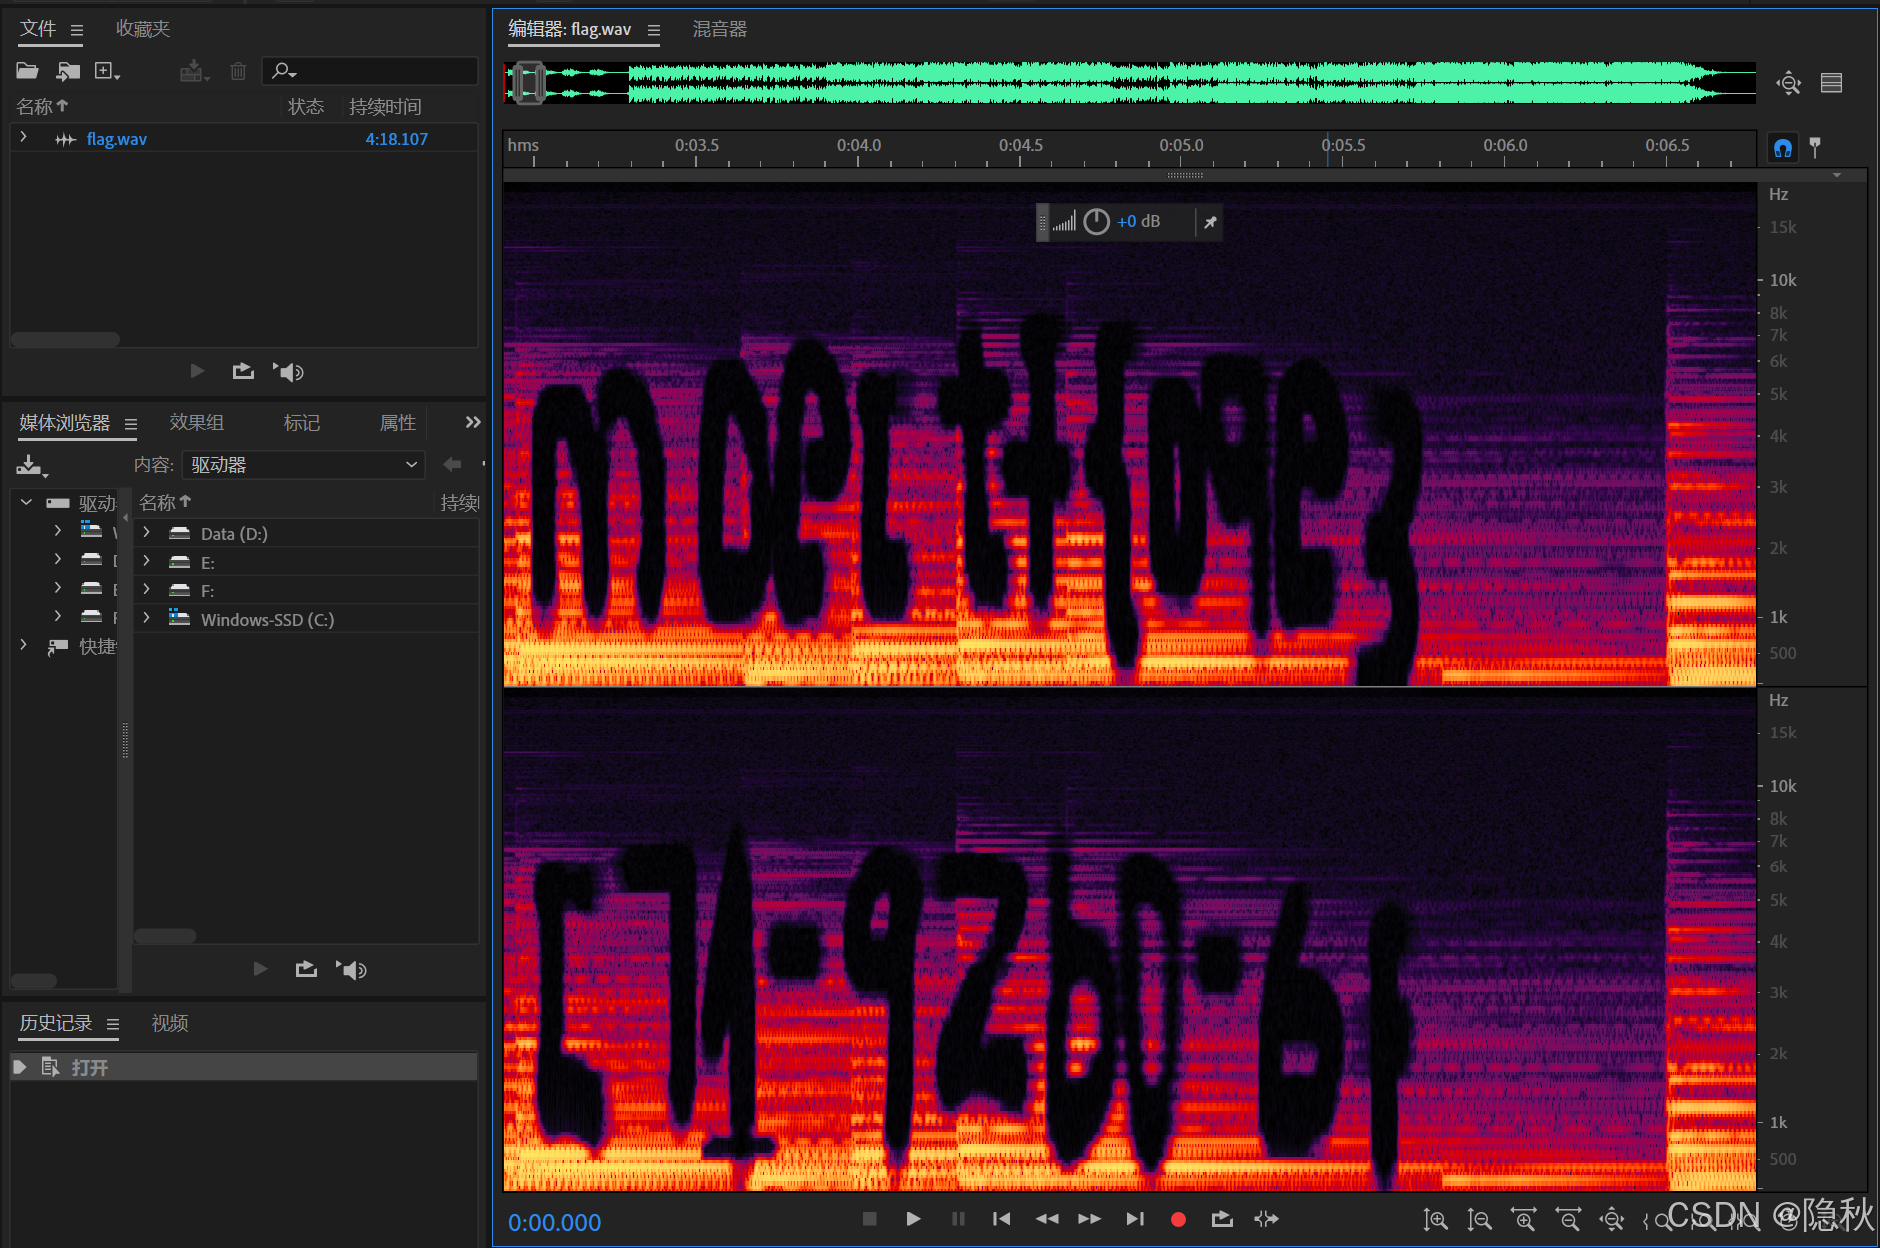The width and height of the screenshot is (1880, 1248).
Task: Click the Marker pin icon above the spectrogram
Action: pyautogui.click(x=1817, y=147)
